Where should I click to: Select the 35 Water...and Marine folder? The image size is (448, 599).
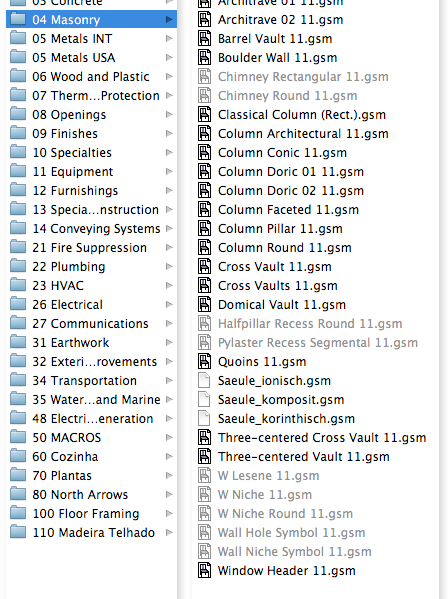tap(91, 400)
